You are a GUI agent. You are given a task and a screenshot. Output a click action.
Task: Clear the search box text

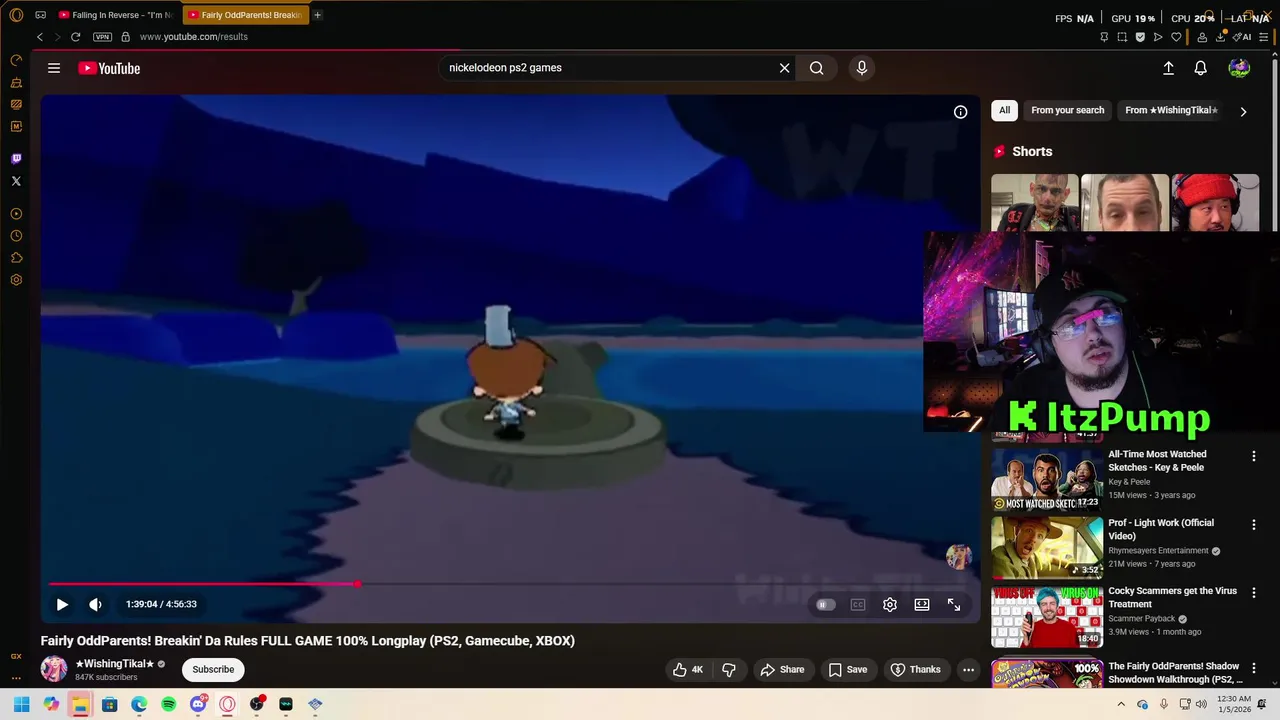pyautogui.click(x=784, y=68)
